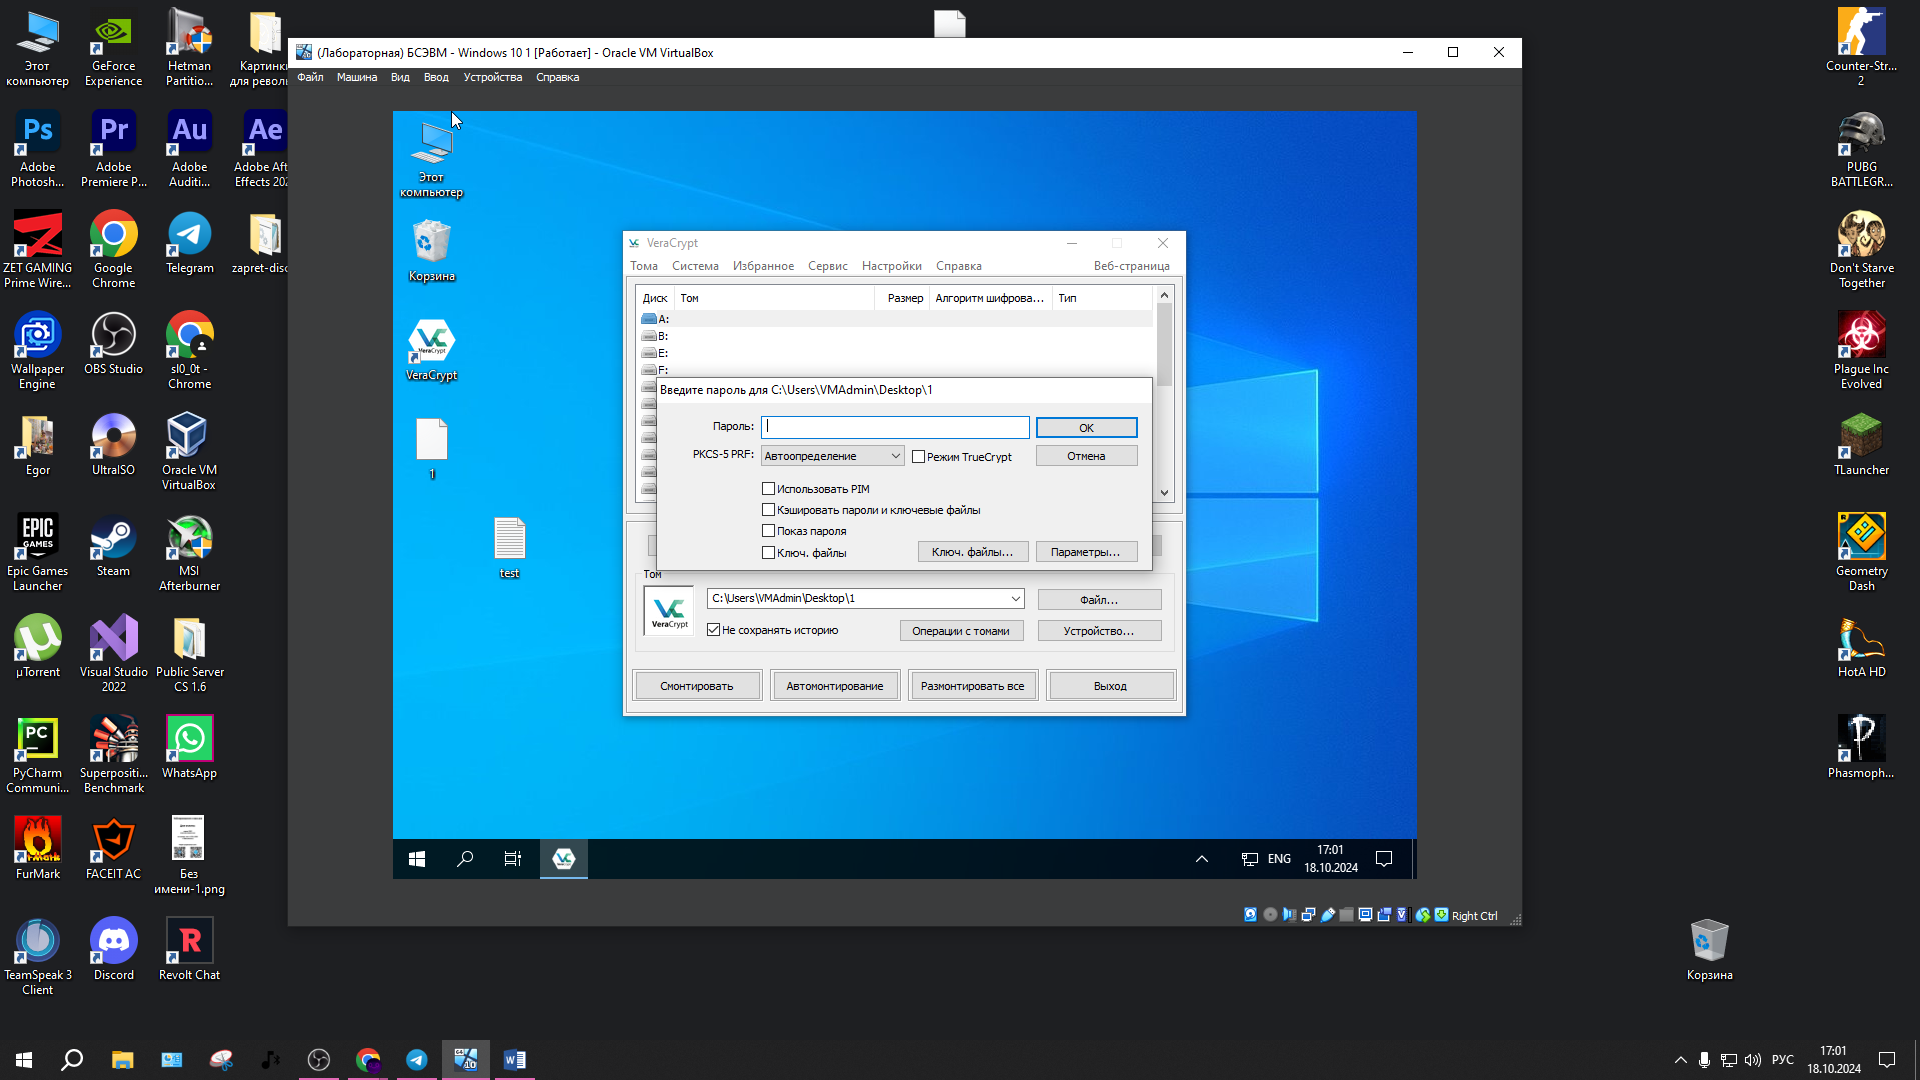Open Этот компьютер icon in VM desktop

click(x=432, y=159)
